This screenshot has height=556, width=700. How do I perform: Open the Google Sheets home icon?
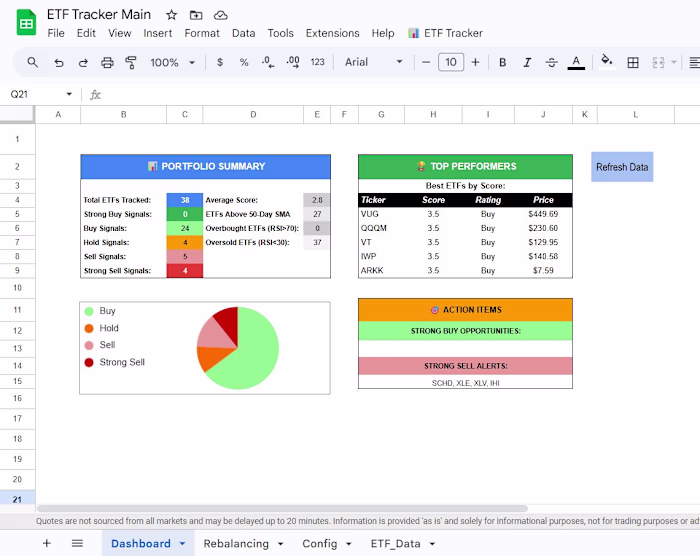[26, 22]
